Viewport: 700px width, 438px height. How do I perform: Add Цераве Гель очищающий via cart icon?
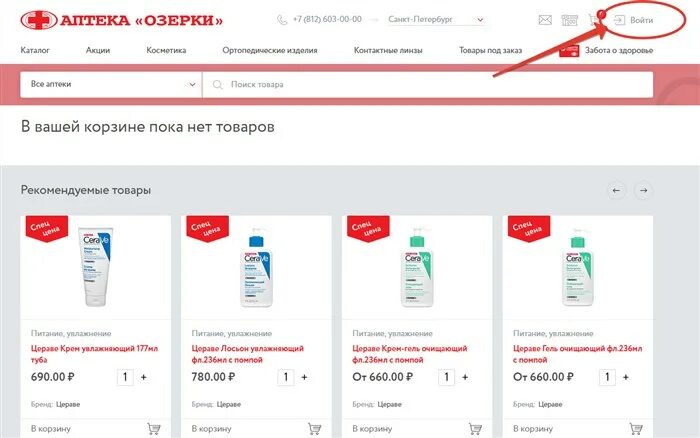(636, 429)
